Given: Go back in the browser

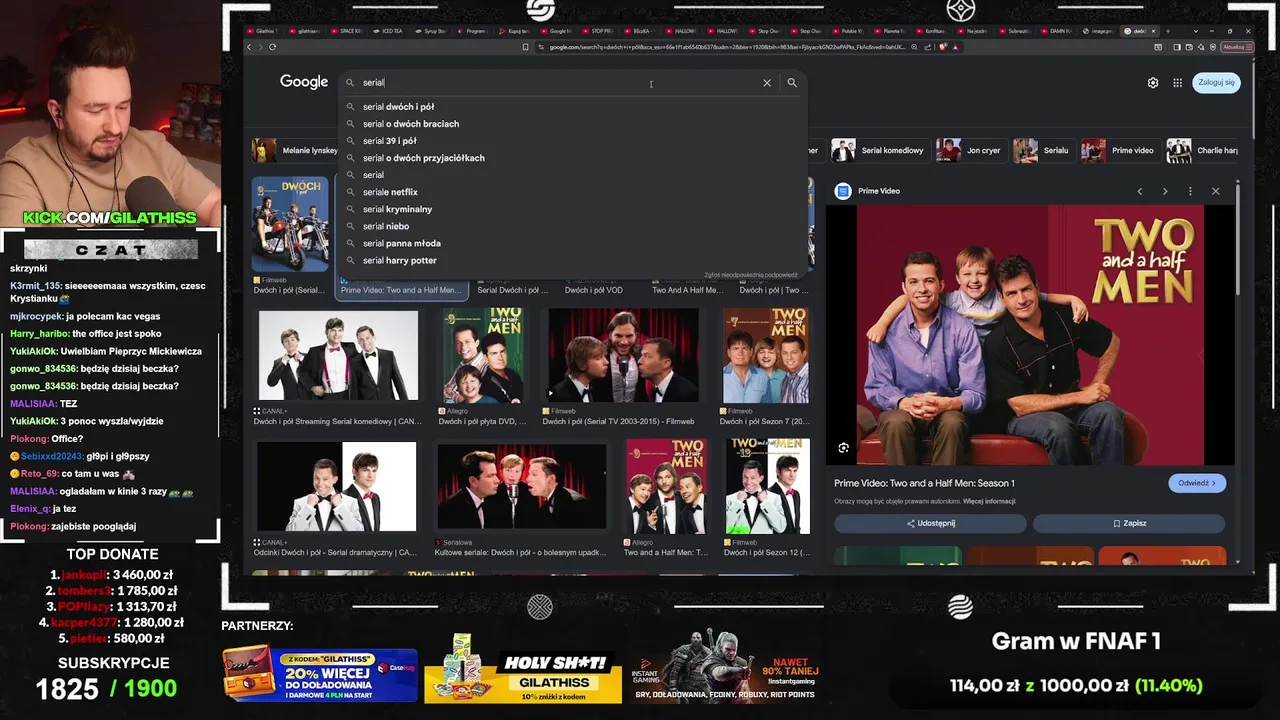Looking at the screenshot, I should [250, 47].
